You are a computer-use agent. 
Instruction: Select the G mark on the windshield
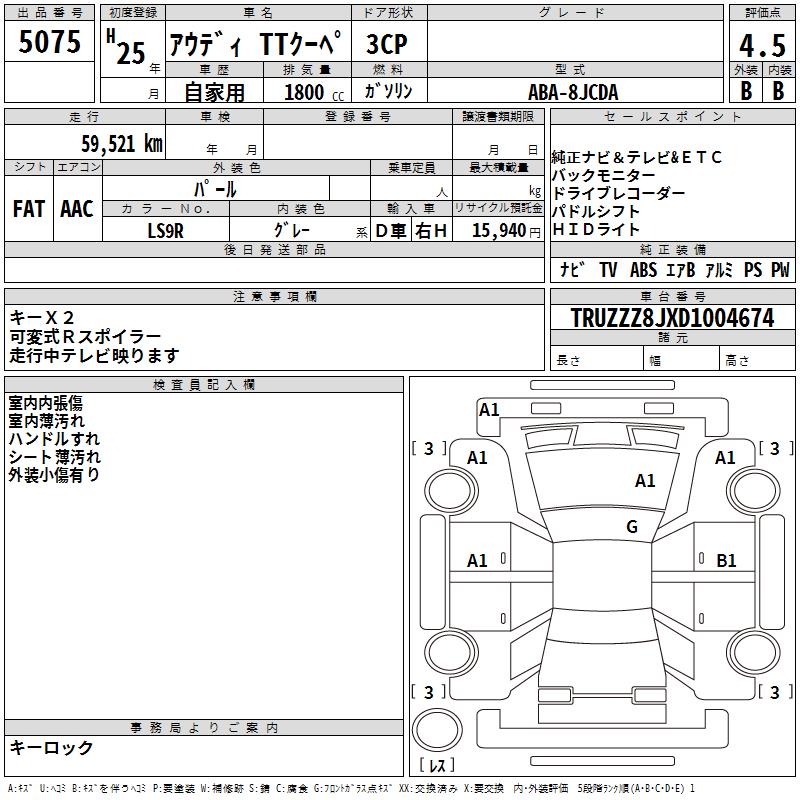coord(632,526)
